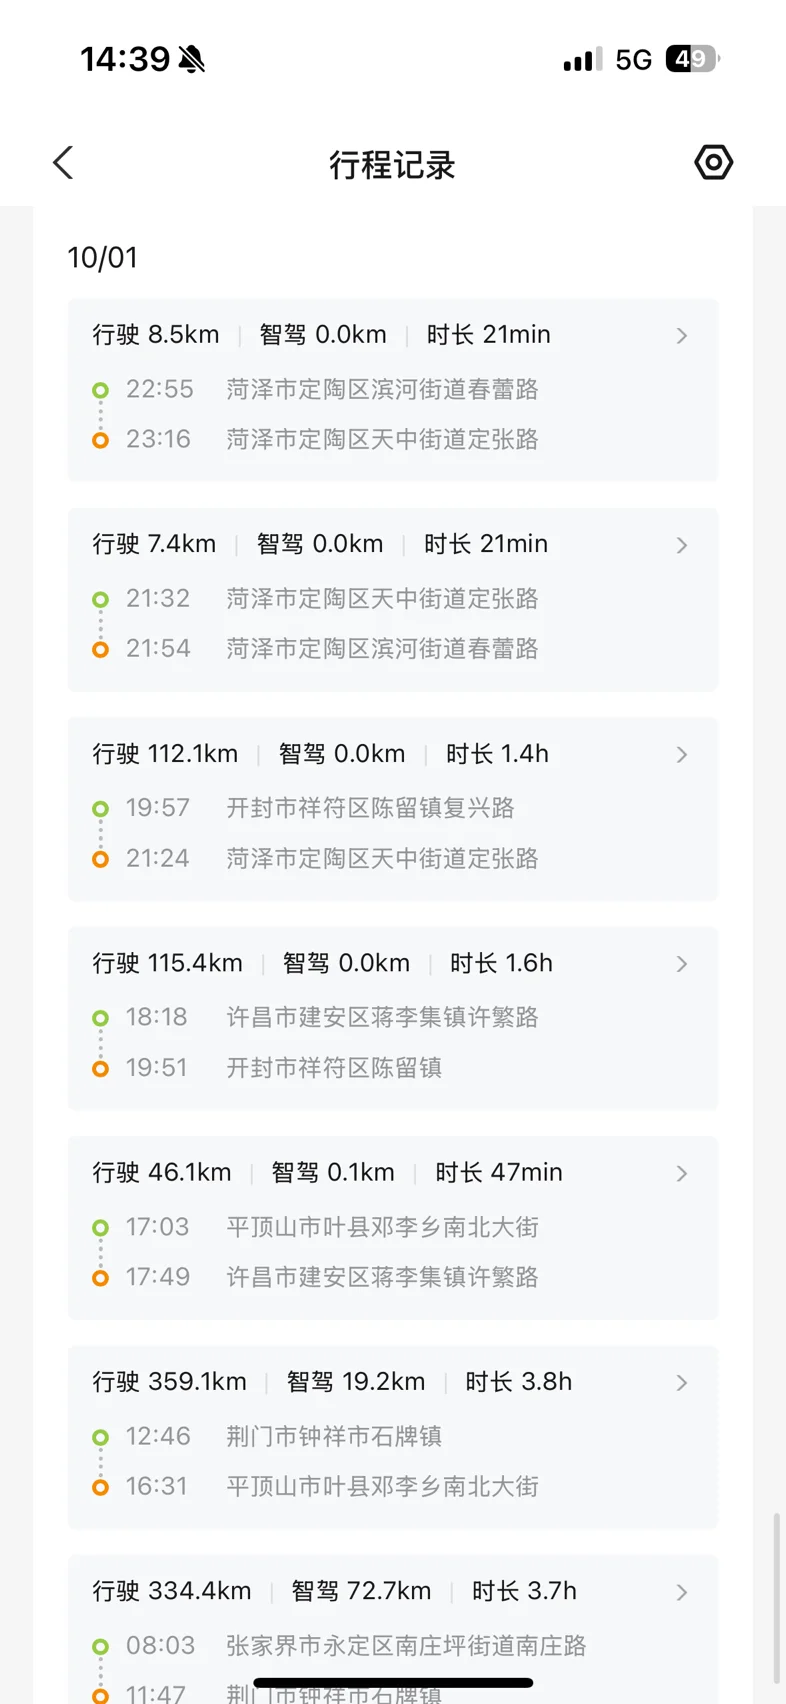Tap the back arrow icon
This screenshot has width=786, height=1704.
(63, 163)
